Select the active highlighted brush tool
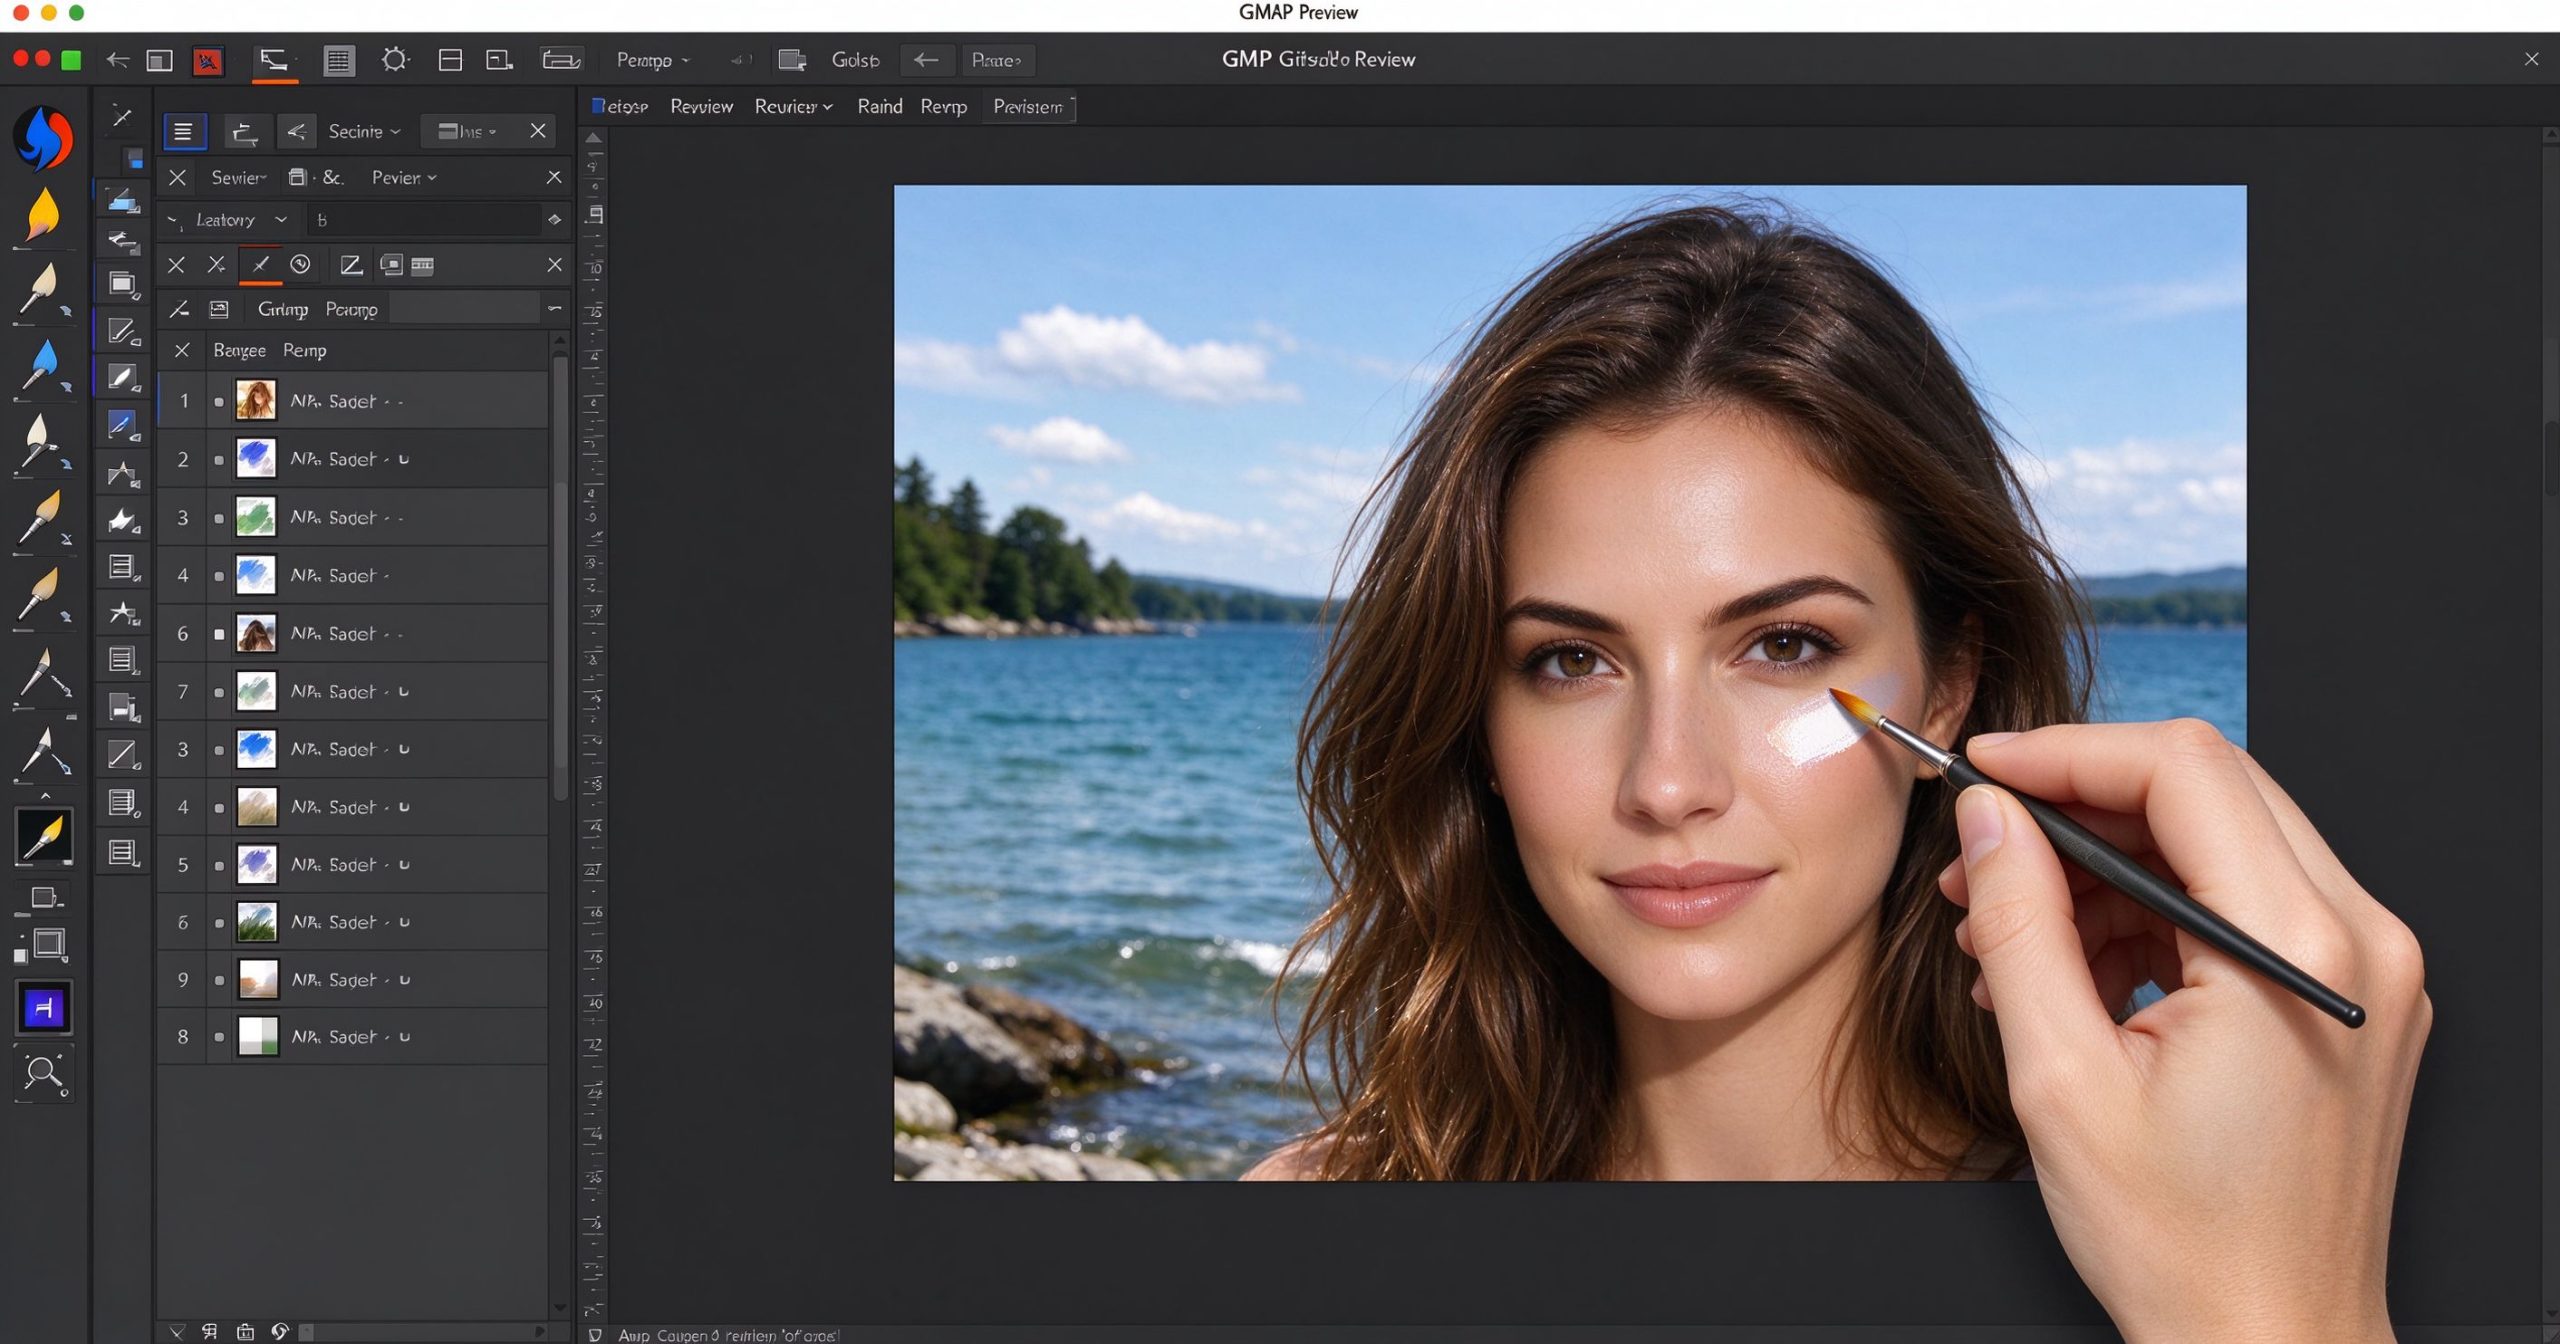 point(43,836)
